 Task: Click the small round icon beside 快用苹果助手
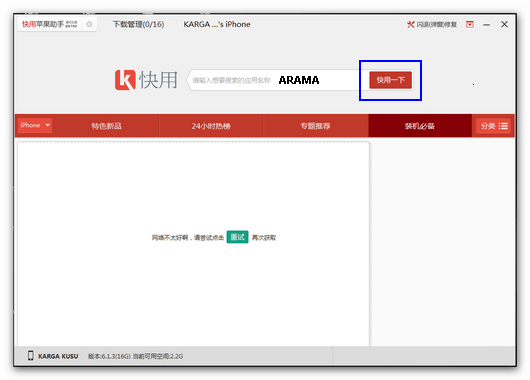pos(89,24)
